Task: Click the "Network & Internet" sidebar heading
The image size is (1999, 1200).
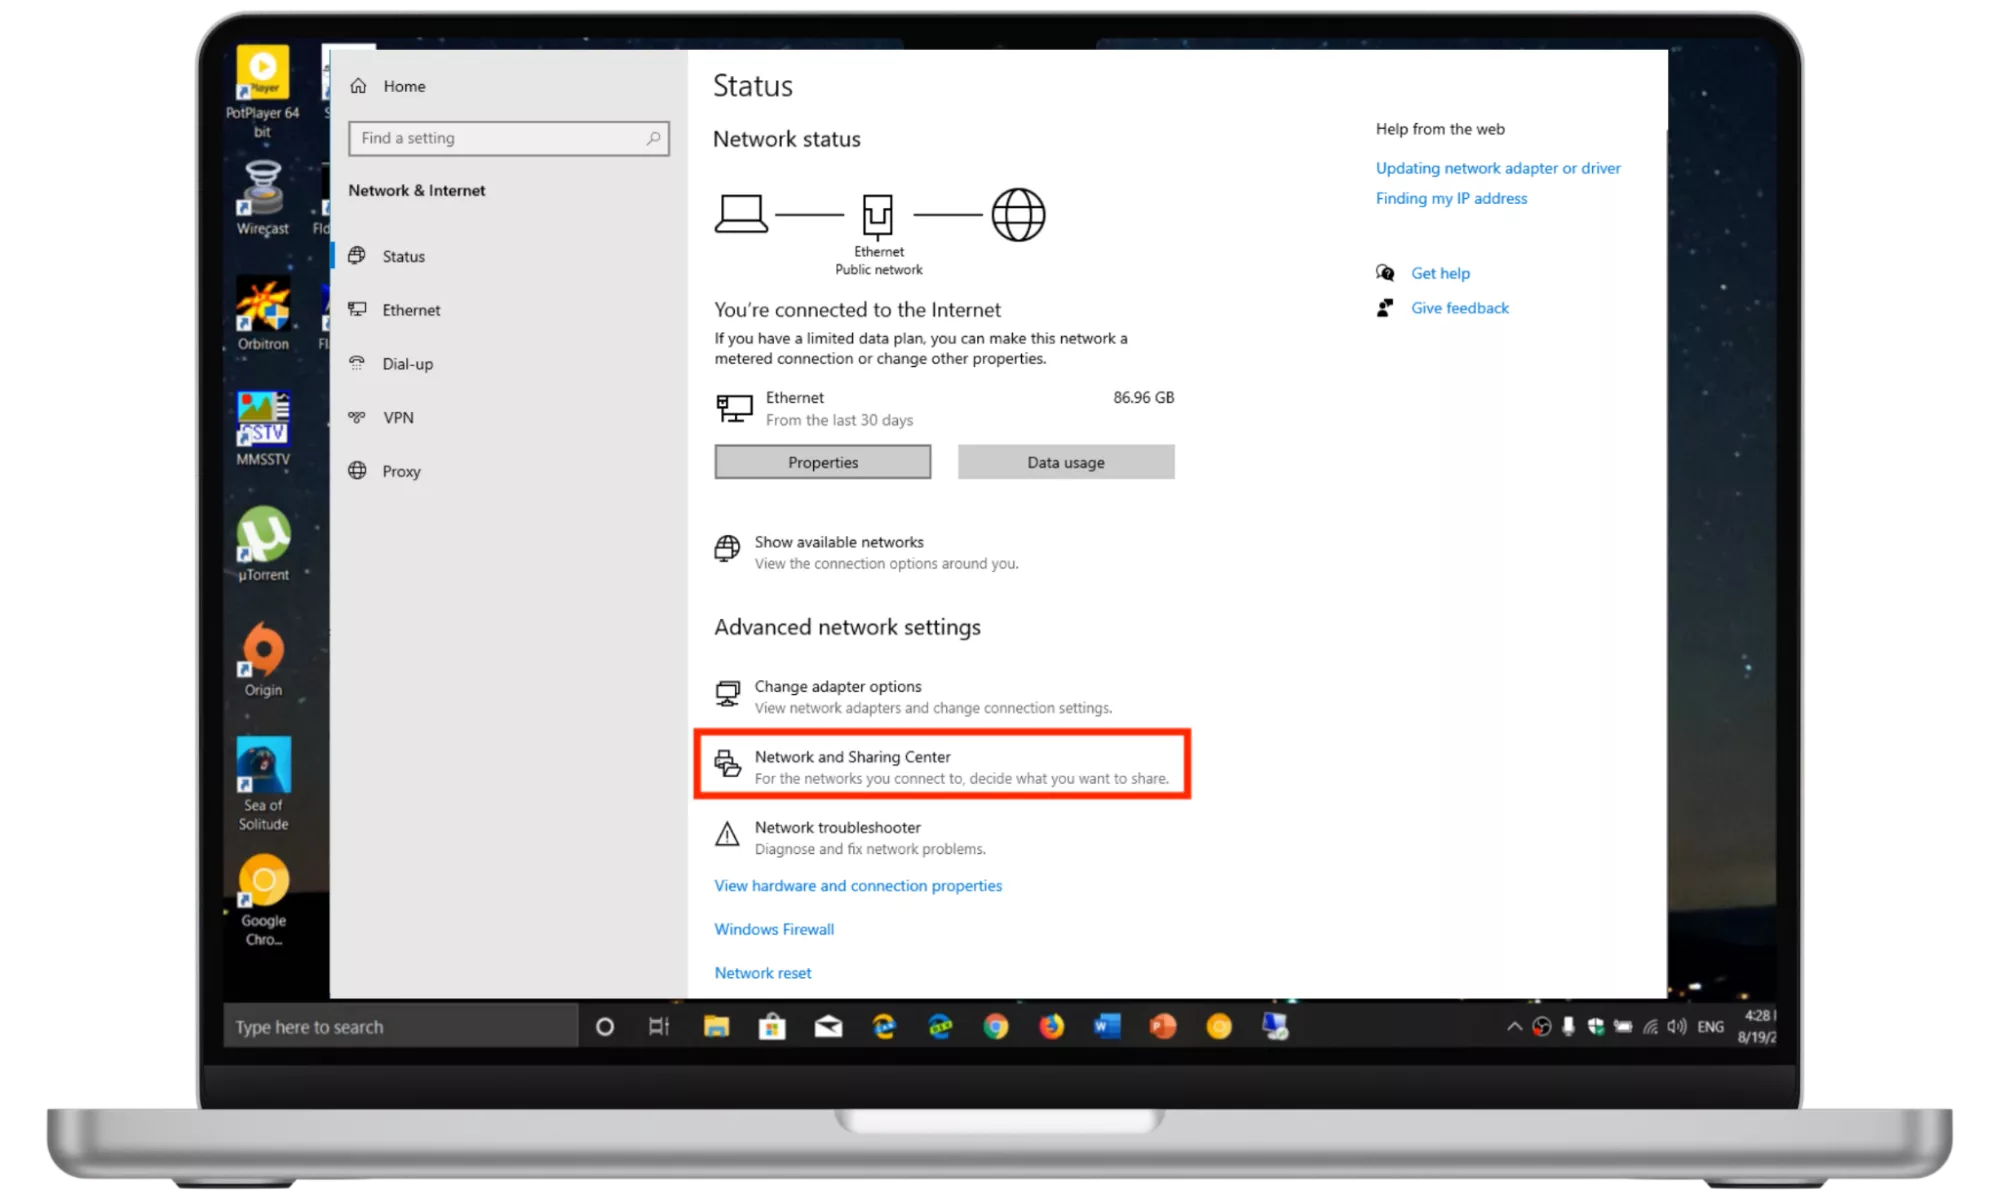Action: [416, 190]
